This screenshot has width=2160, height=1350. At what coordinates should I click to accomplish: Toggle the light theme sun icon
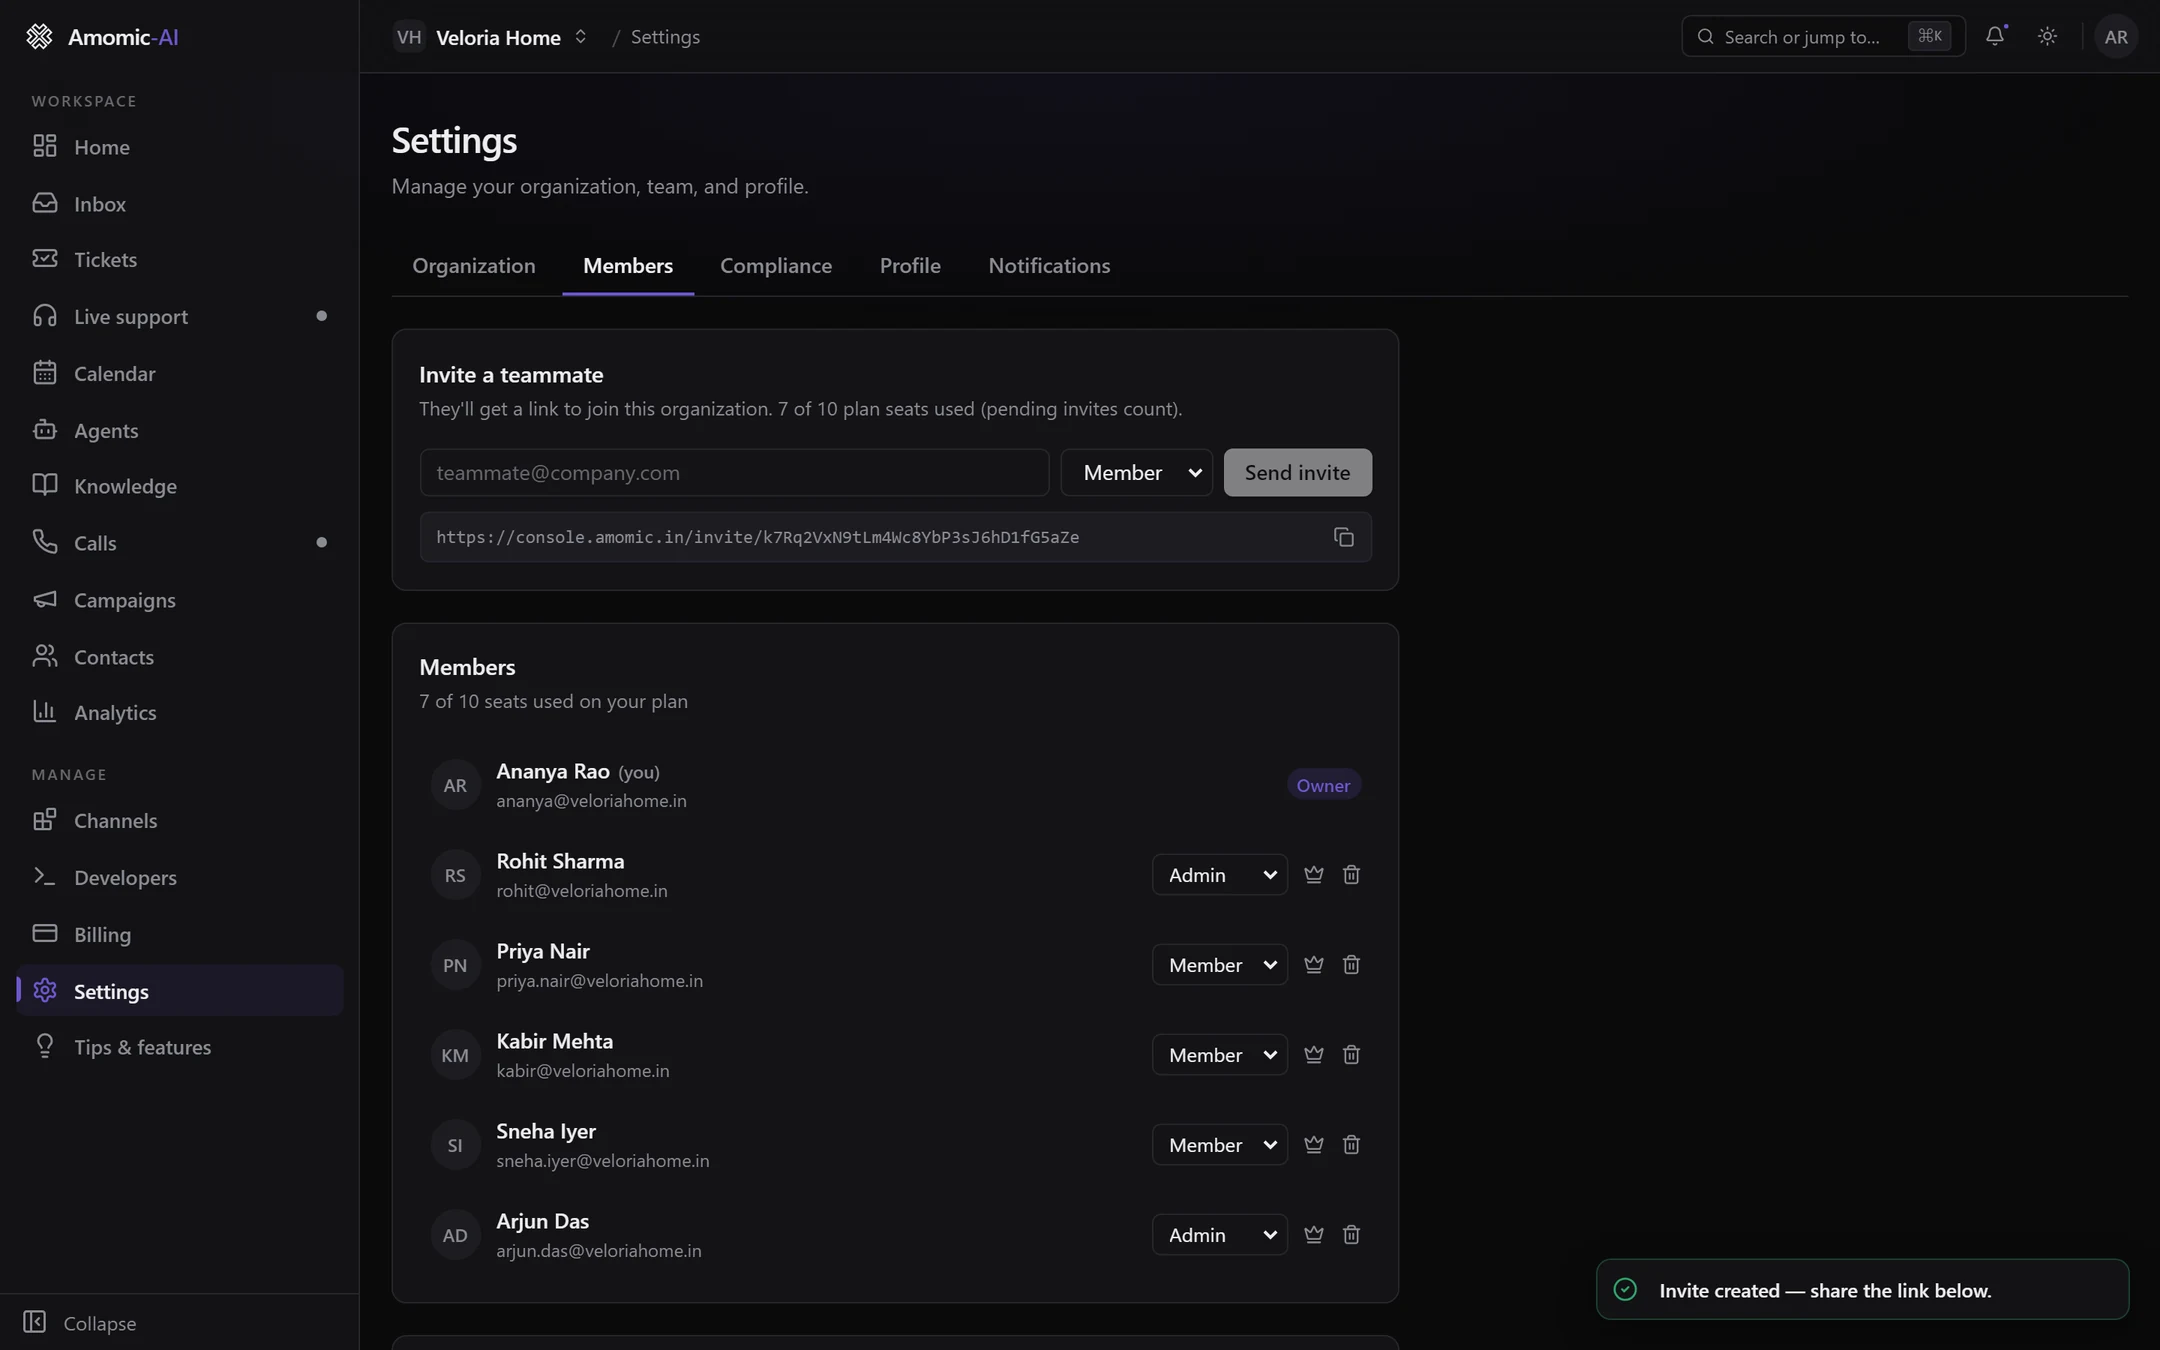[x=2047, y=36]
